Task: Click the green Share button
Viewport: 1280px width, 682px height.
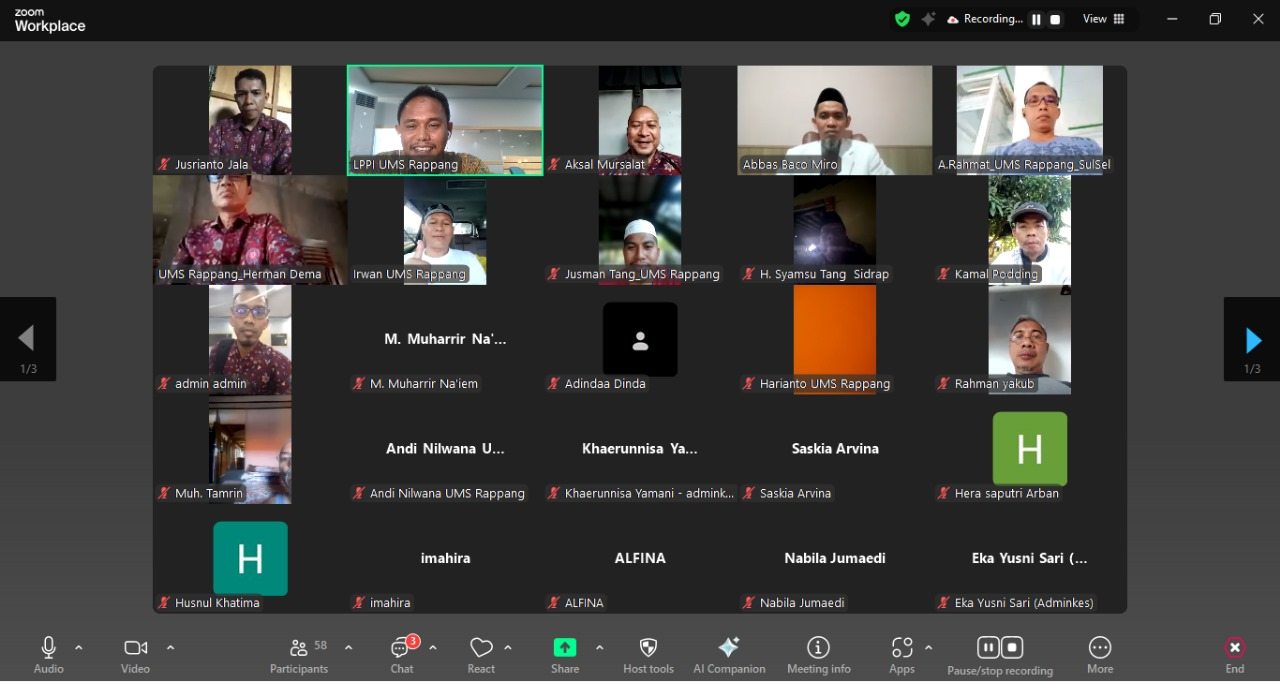Action: pyautogui.click(x=565, y=647)
